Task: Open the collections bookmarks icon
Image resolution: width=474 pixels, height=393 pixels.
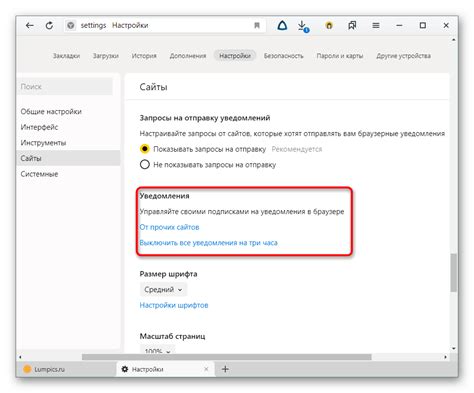Action: (x=352, y=25)
